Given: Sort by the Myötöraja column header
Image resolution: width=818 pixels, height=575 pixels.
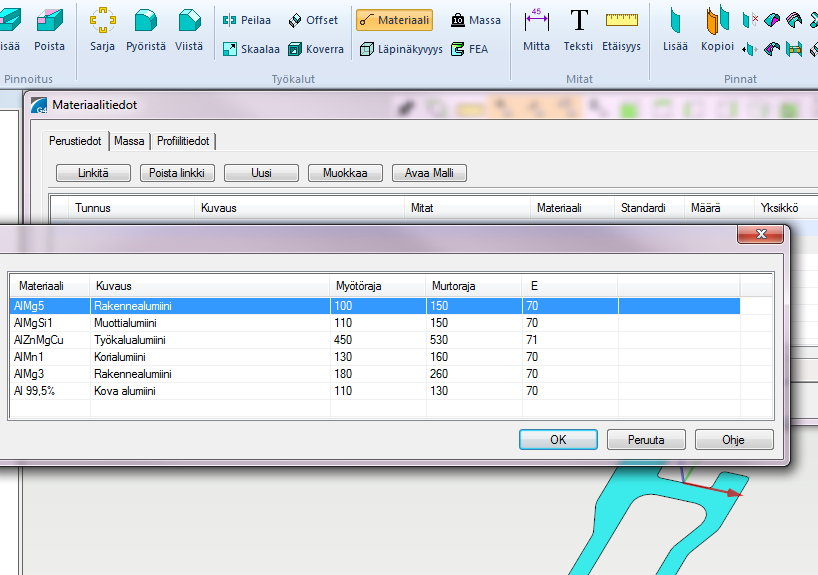Looking at the screenshot, I should (x=376, y=286).
